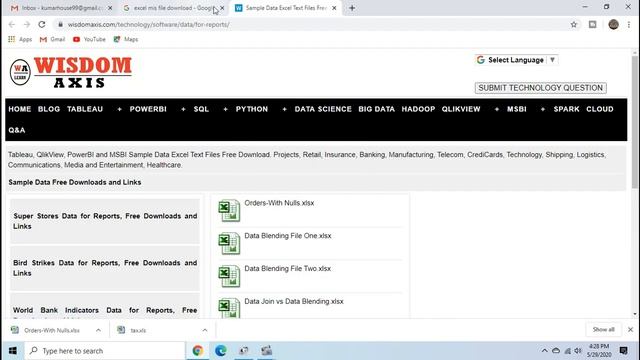Viewport: 640px width, 360px height.
Task: Close the Sample Data Excel tab
Action: (334, 8)
